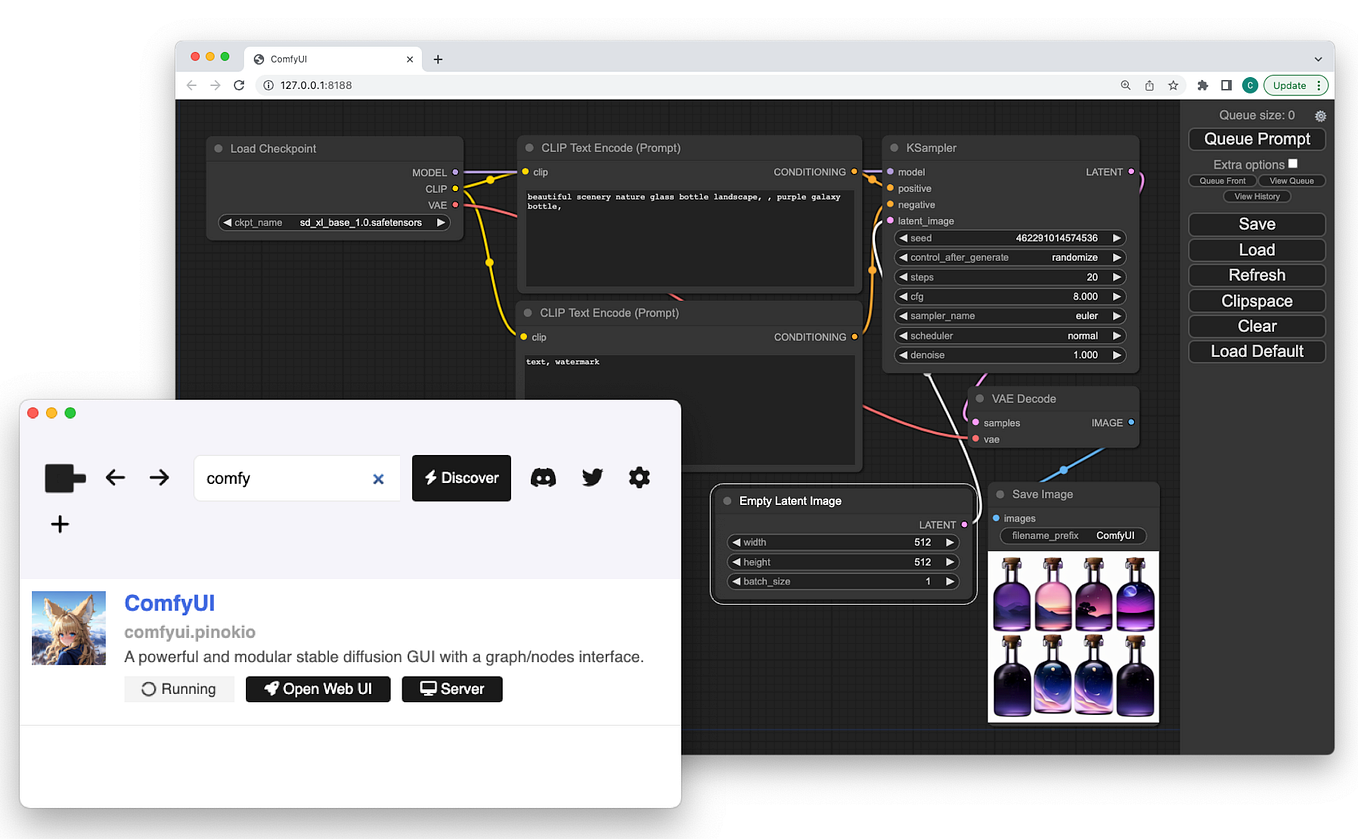Switch the scheduler from normal
This screenshot has width=1358, height=839.
(1118, 335)
